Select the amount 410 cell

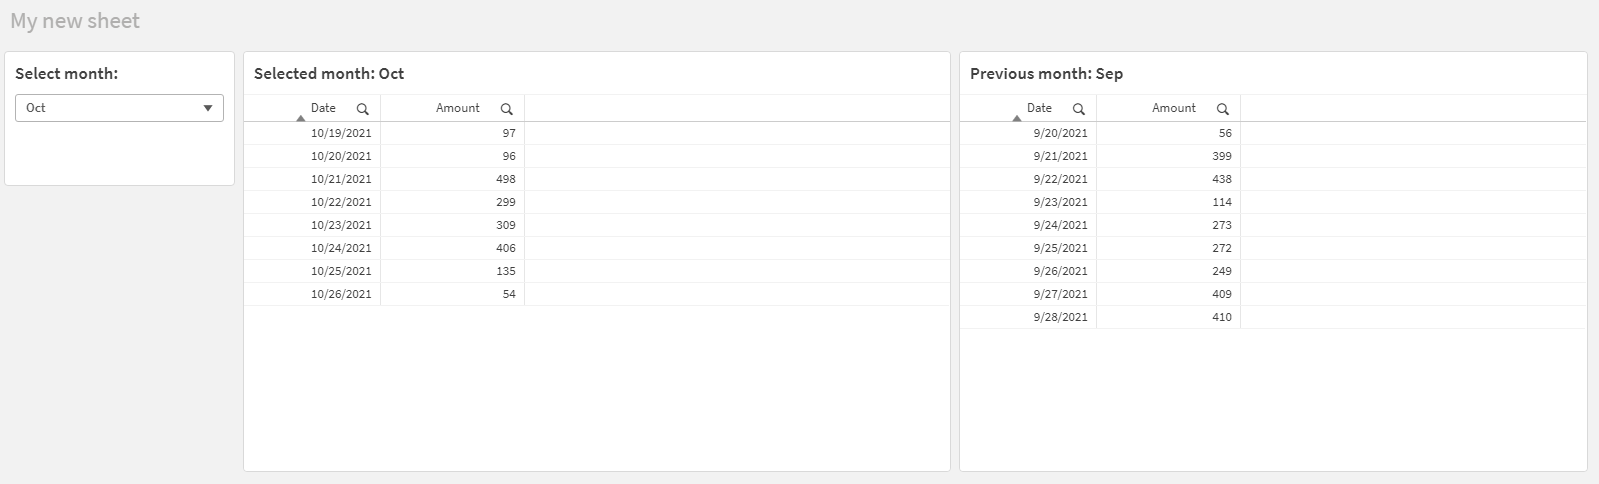(x=1168, y=317)
